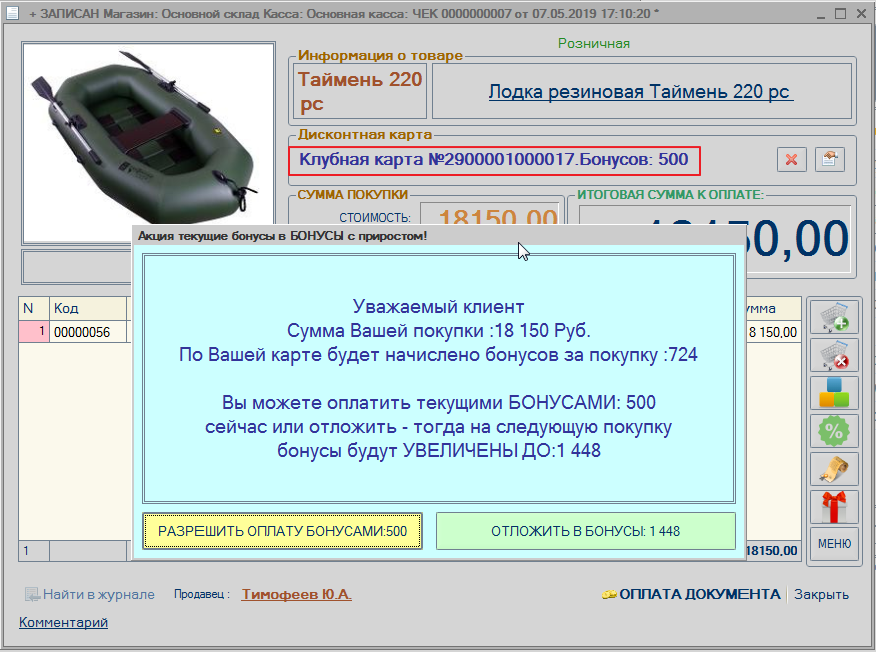The image size is (876, 652).
Task: Open the gift box icon
Action: pyautogui.click(x=834, y=507)
